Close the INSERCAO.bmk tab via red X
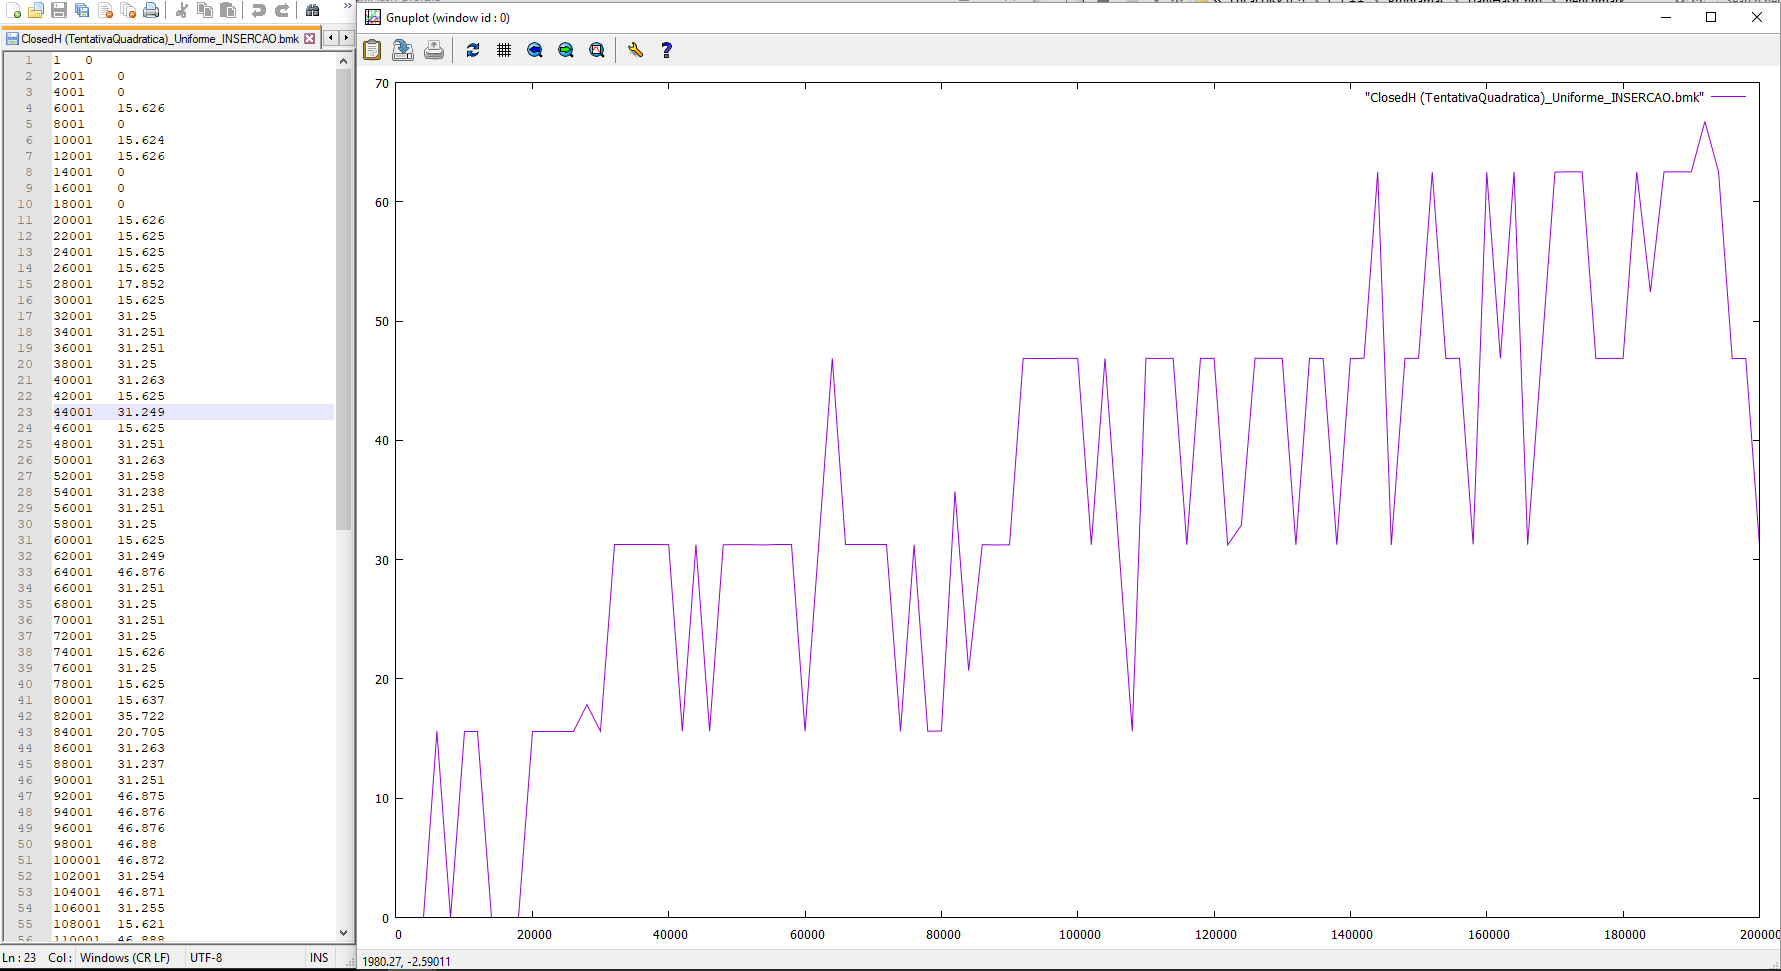The width and height of the screenshot is (1781, 971). tap(309, 39)
